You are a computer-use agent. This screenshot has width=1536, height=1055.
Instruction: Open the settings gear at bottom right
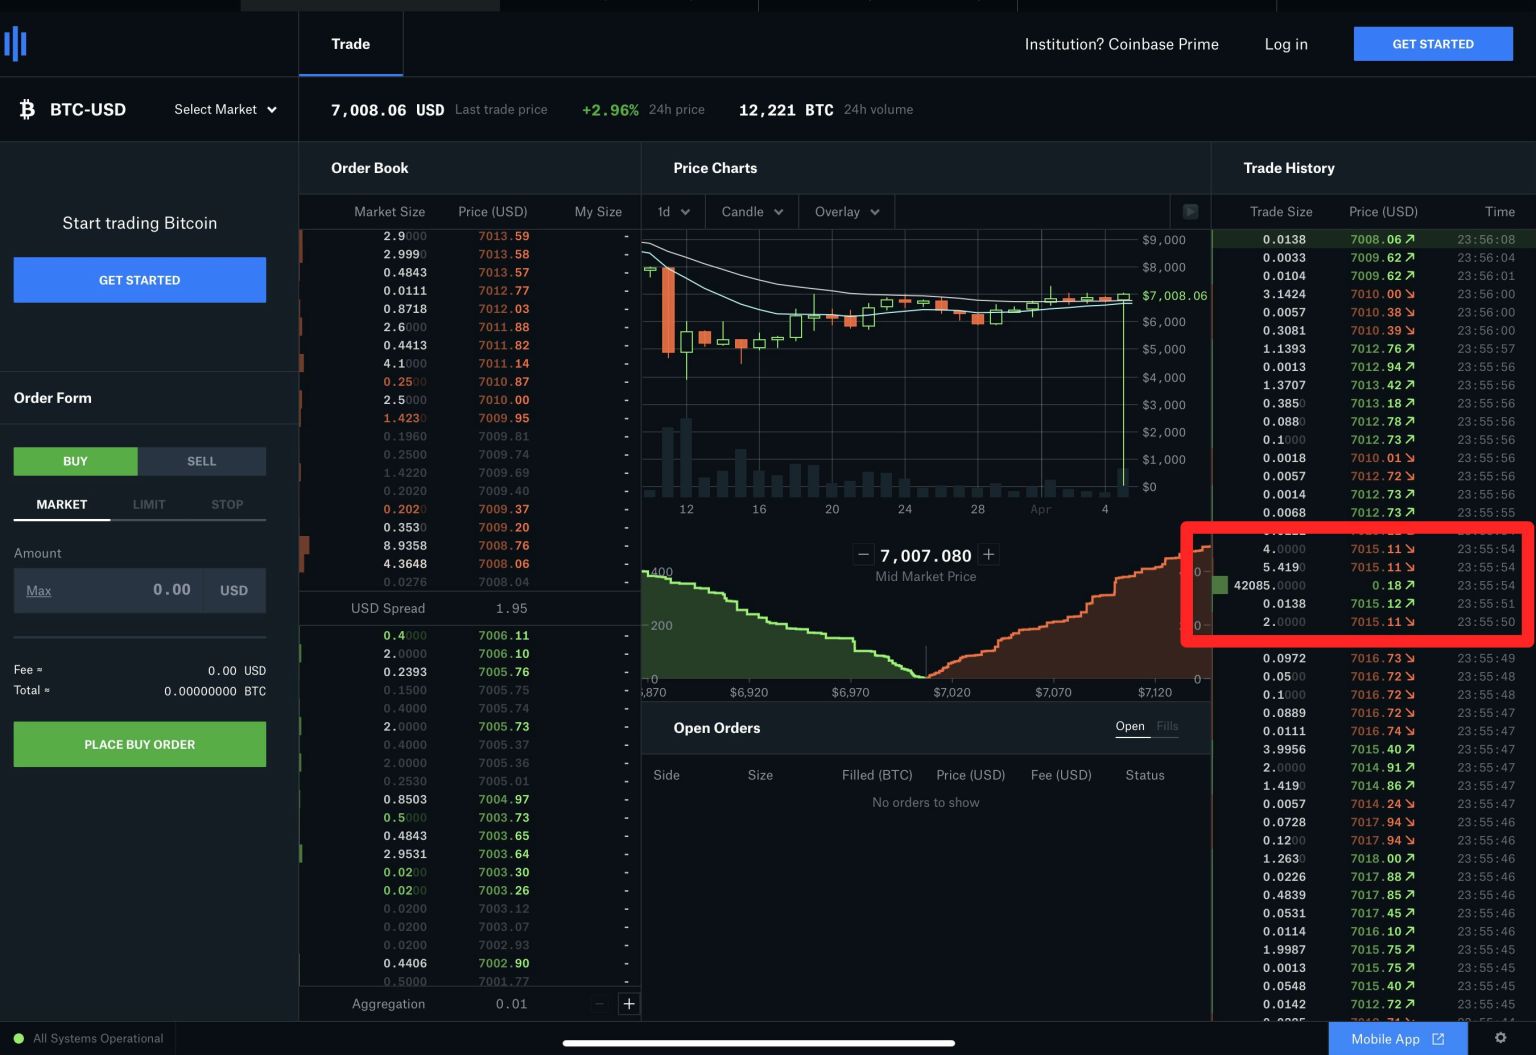pyautogui.click(x=1501, y=1038)
